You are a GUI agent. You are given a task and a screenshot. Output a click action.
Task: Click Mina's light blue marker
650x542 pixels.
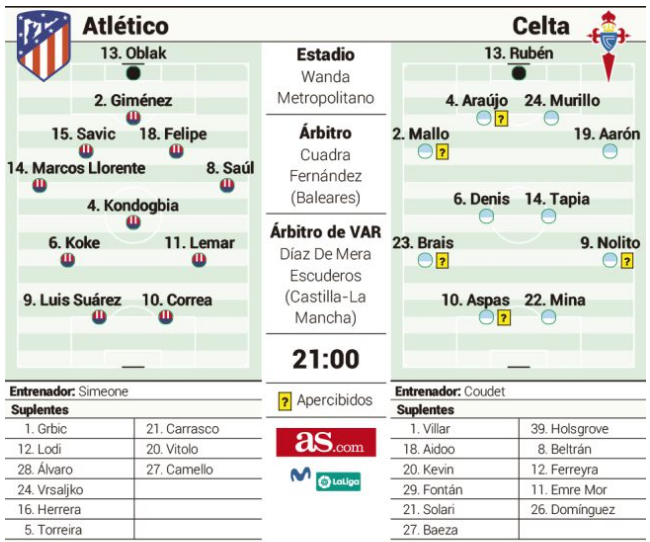pyautogui.click(x=548, y=317)
